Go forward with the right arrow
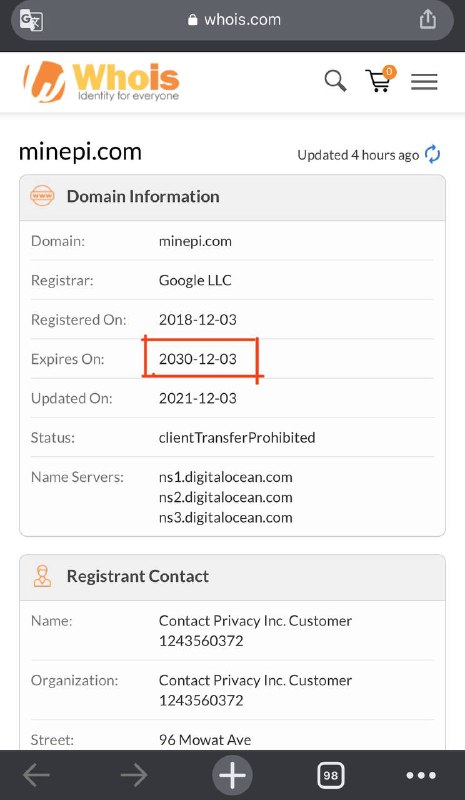Screen dimensions: 465x800 (x=134, y=776)
